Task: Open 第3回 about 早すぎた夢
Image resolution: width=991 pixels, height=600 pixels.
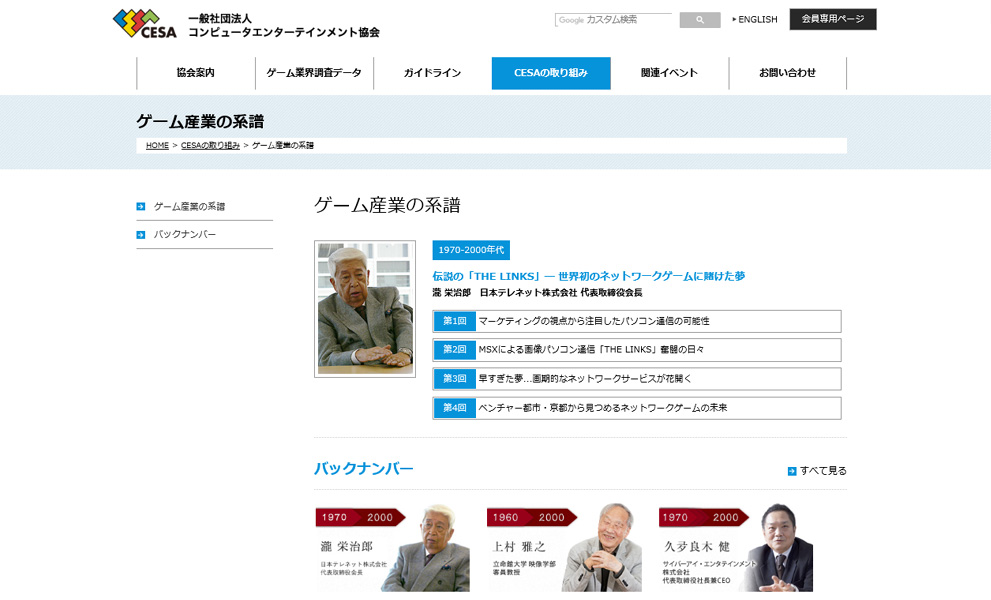Action: [637, 379]
